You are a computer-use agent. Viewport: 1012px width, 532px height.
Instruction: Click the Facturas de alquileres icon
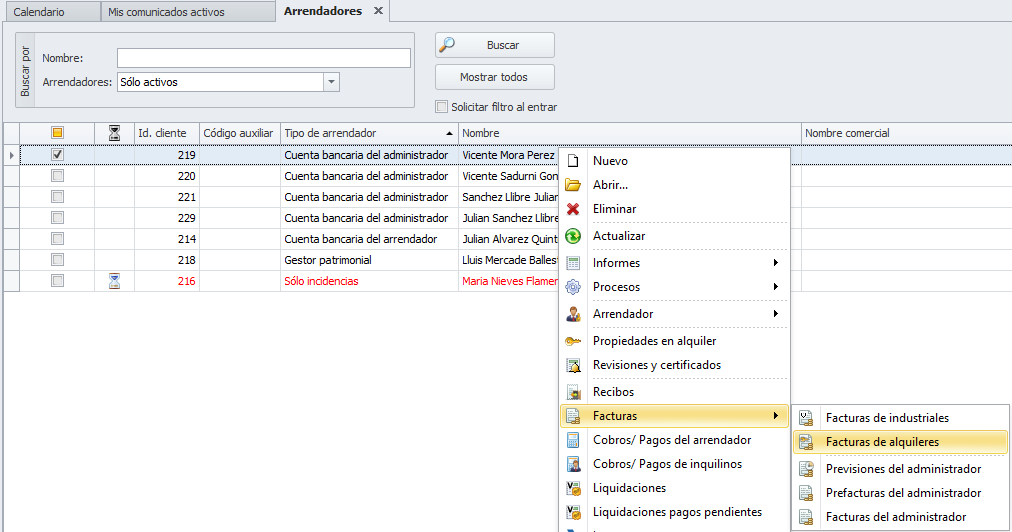coord(805,442)
